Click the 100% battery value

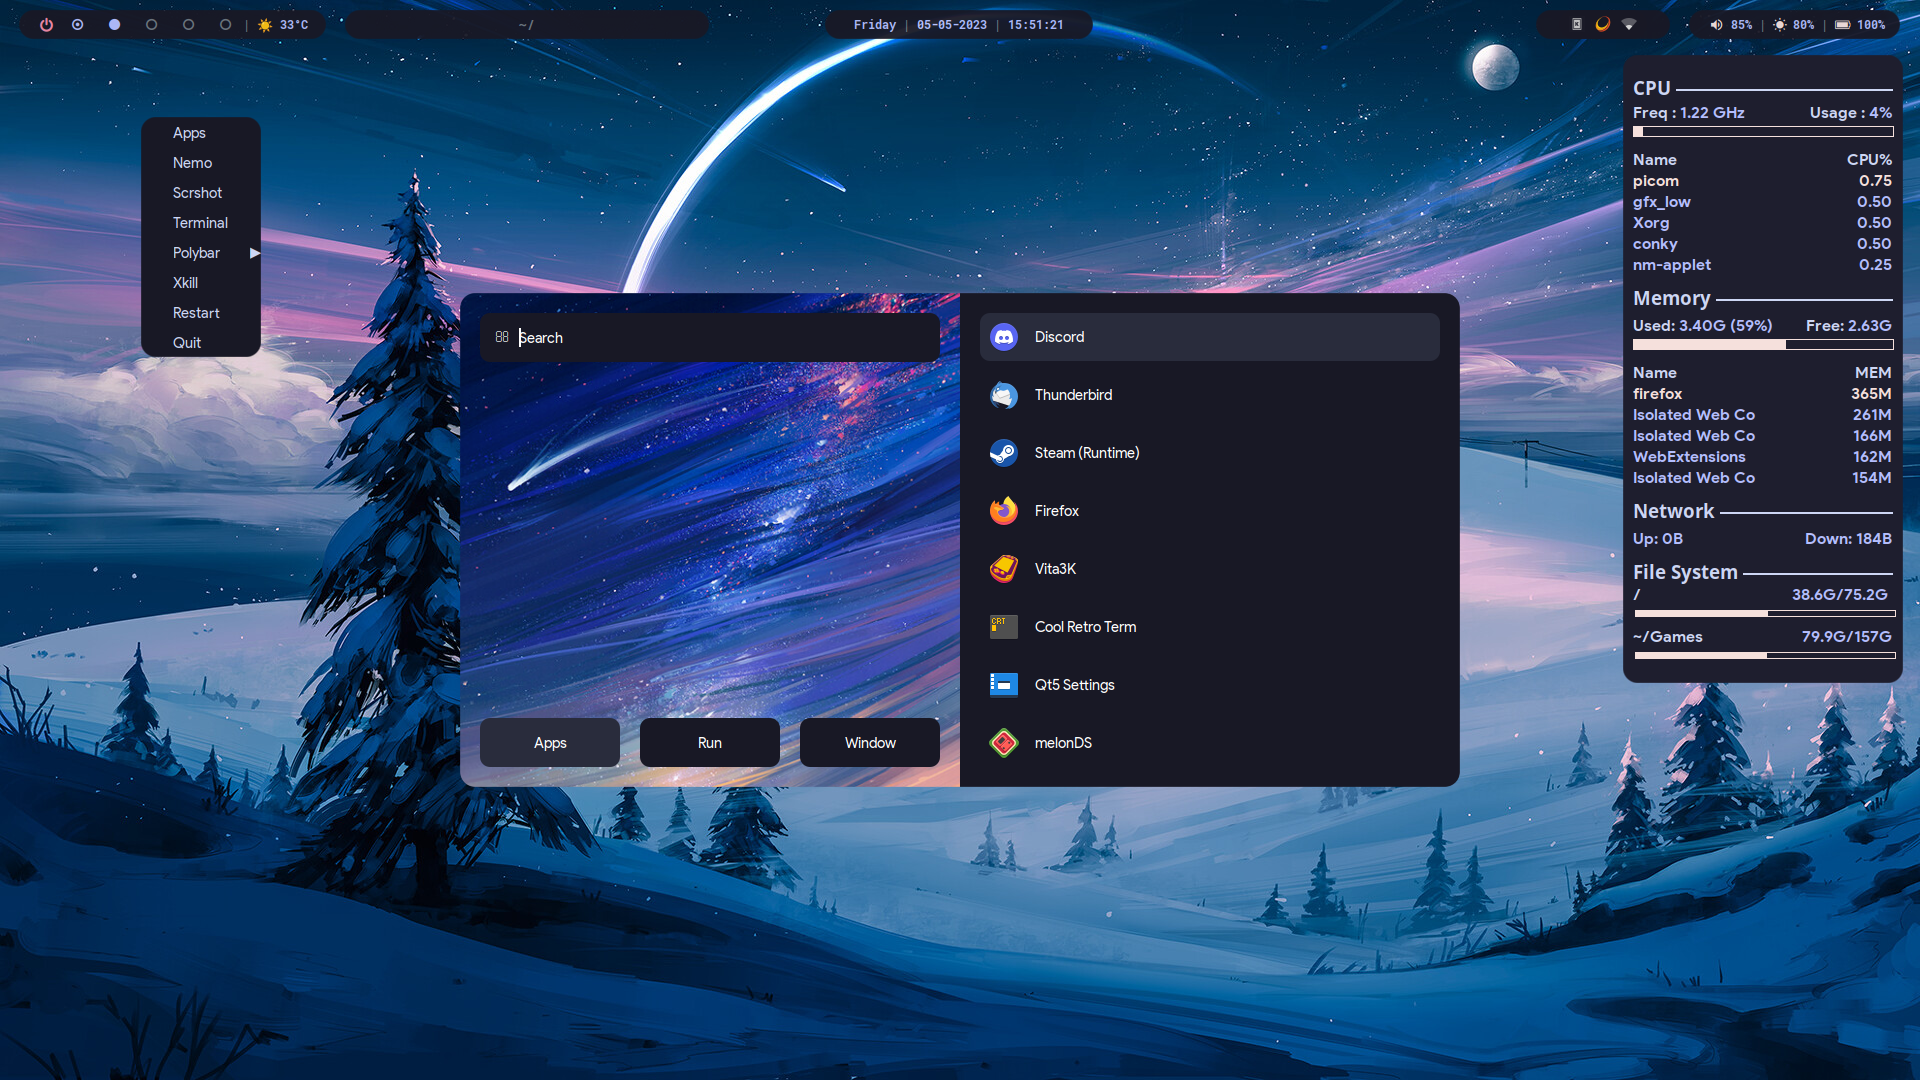pos(1872,25)
